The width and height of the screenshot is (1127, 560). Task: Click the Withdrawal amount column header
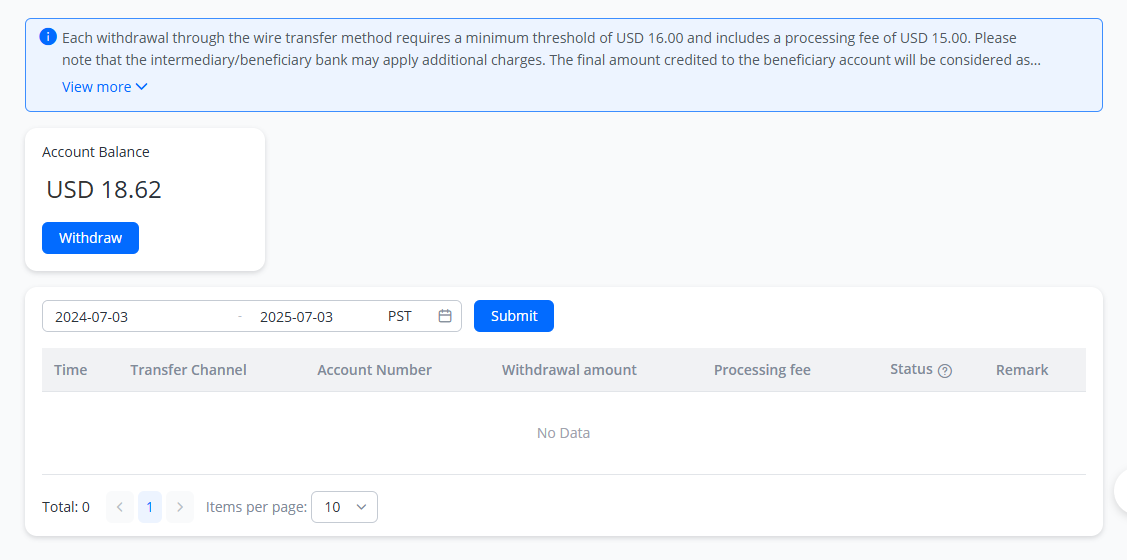click(x=569, y=370)
